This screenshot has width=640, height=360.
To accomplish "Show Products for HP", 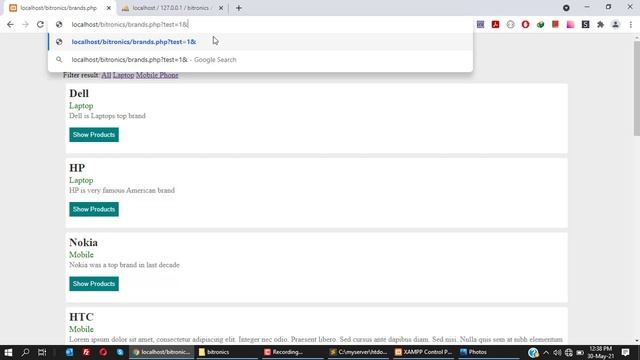I will coord(94,209).
